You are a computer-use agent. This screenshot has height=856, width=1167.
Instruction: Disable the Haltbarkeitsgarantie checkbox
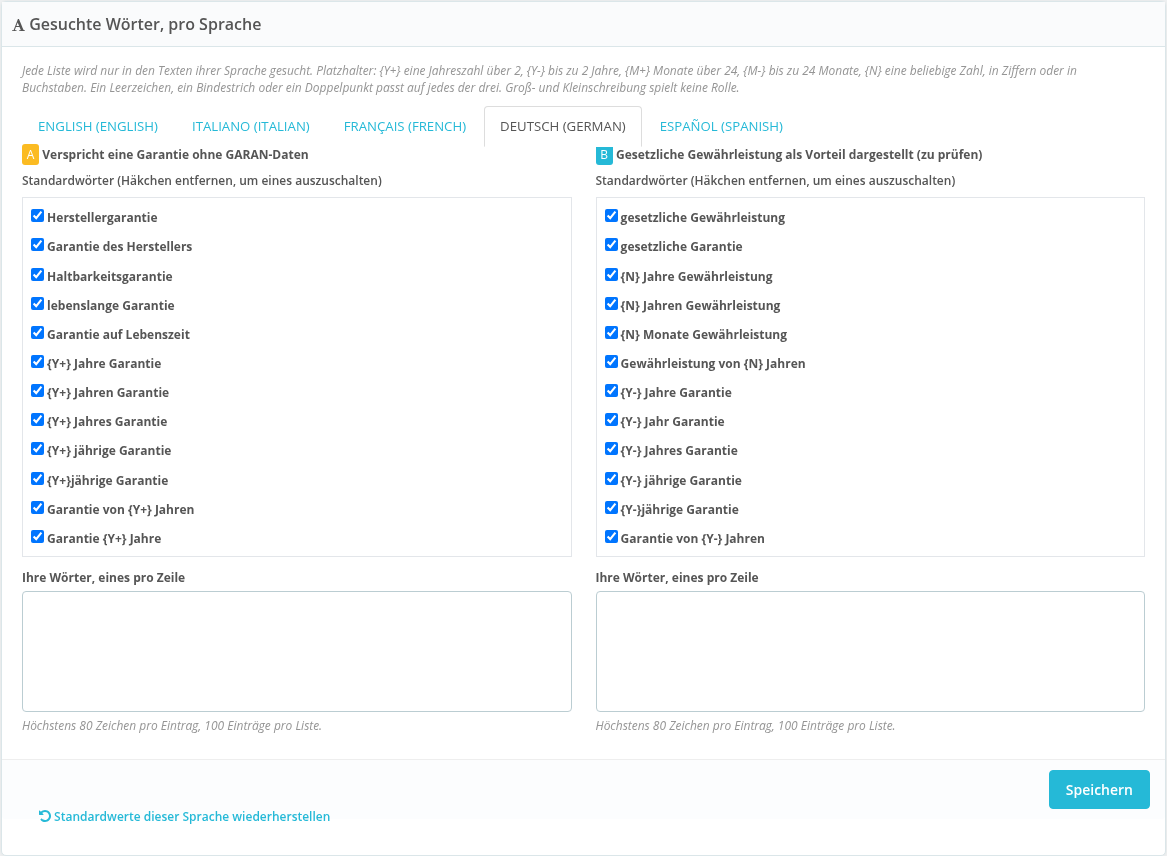coord(37,275)
